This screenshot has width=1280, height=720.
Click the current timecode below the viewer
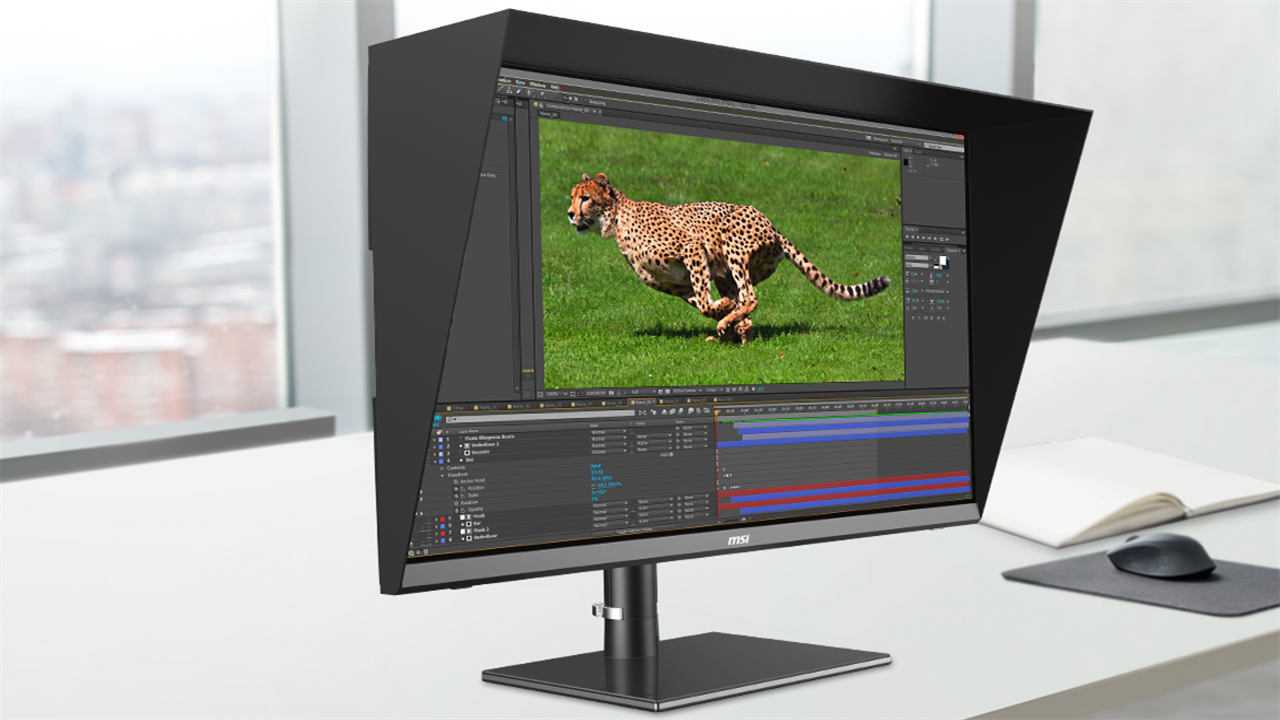coord(596,393)
